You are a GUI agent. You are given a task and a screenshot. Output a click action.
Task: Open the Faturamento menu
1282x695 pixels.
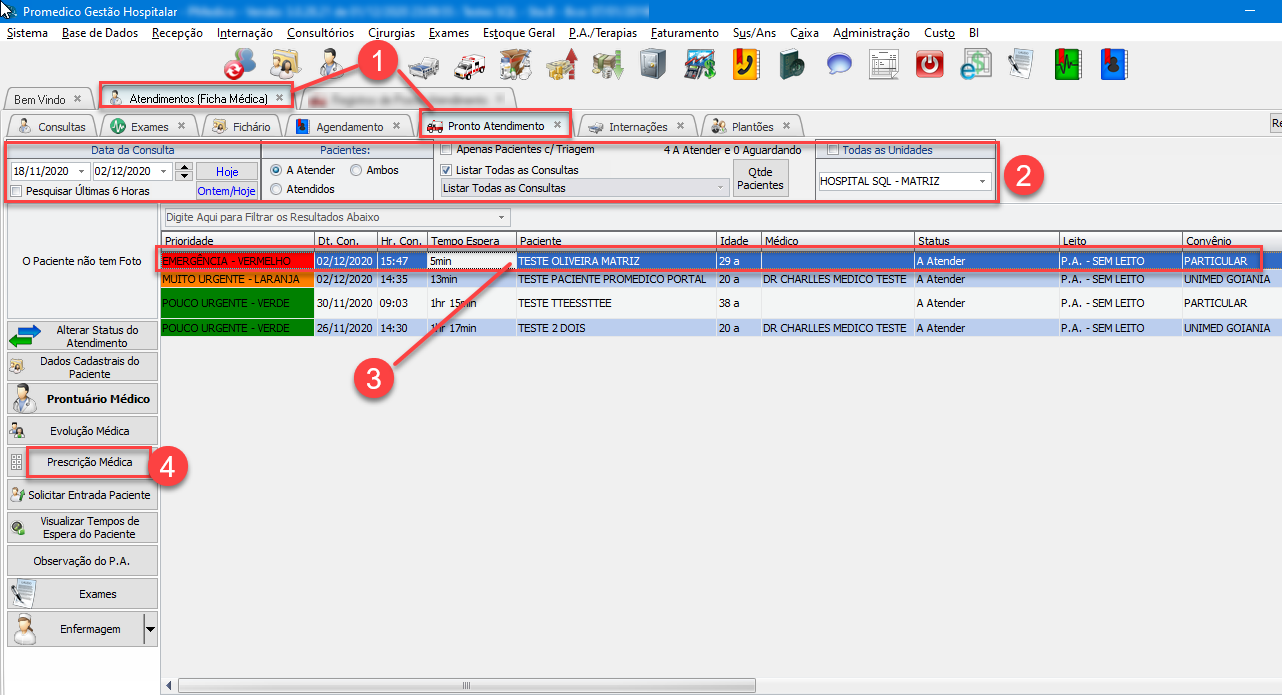pos(684,33)
